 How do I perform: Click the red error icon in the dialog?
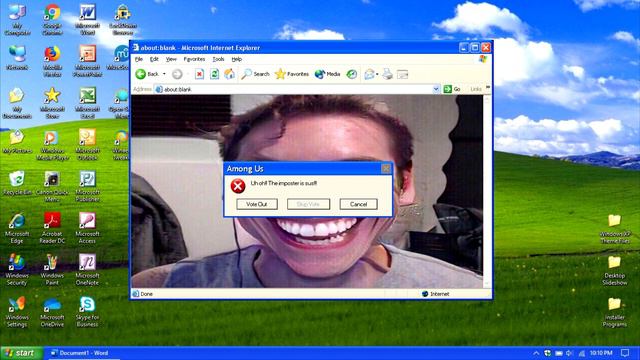(x=238, y=186)
